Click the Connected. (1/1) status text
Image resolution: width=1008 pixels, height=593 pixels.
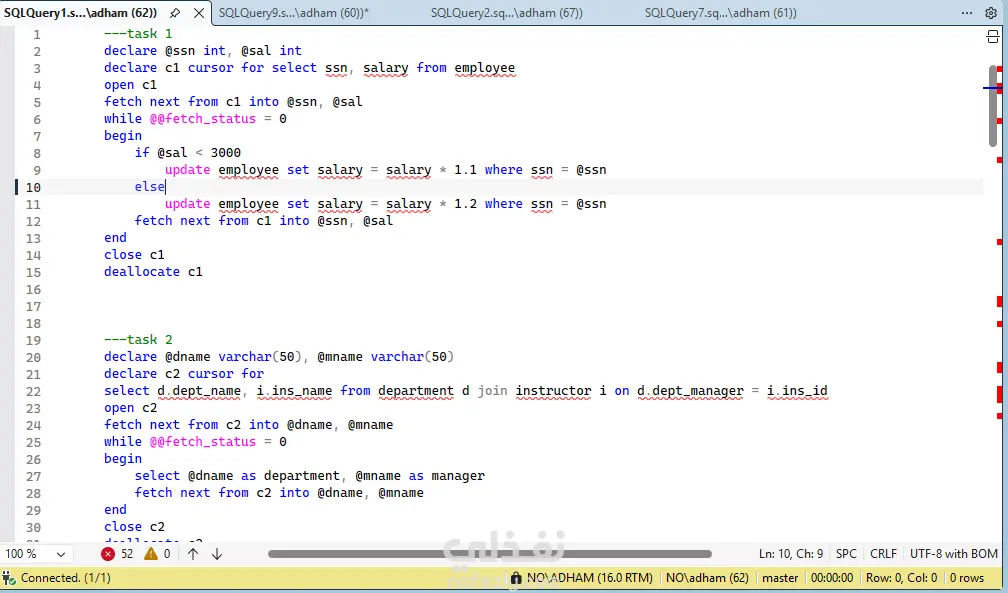pyautogui.click(x=66, y=578)
